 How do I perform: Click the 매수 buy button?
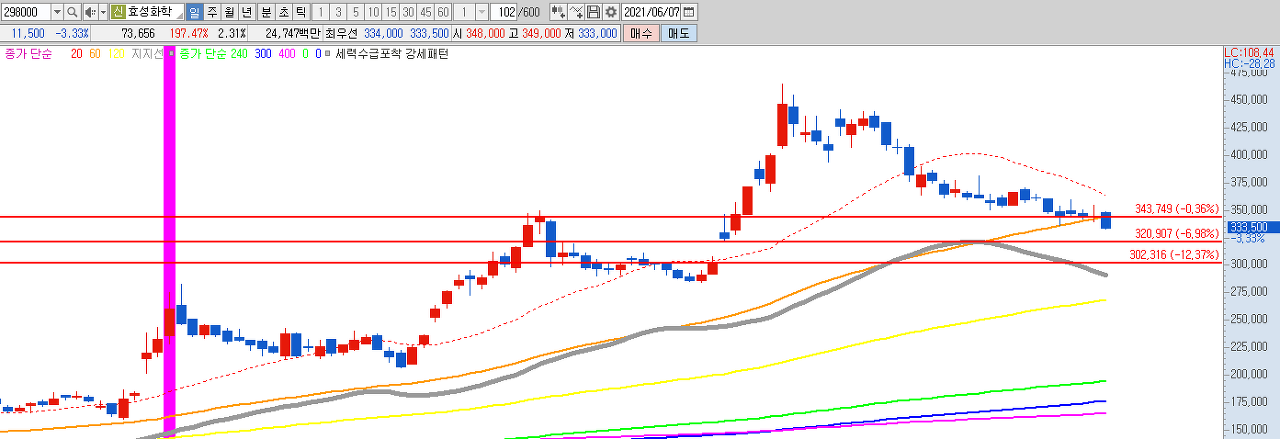(x=640, y=33)
